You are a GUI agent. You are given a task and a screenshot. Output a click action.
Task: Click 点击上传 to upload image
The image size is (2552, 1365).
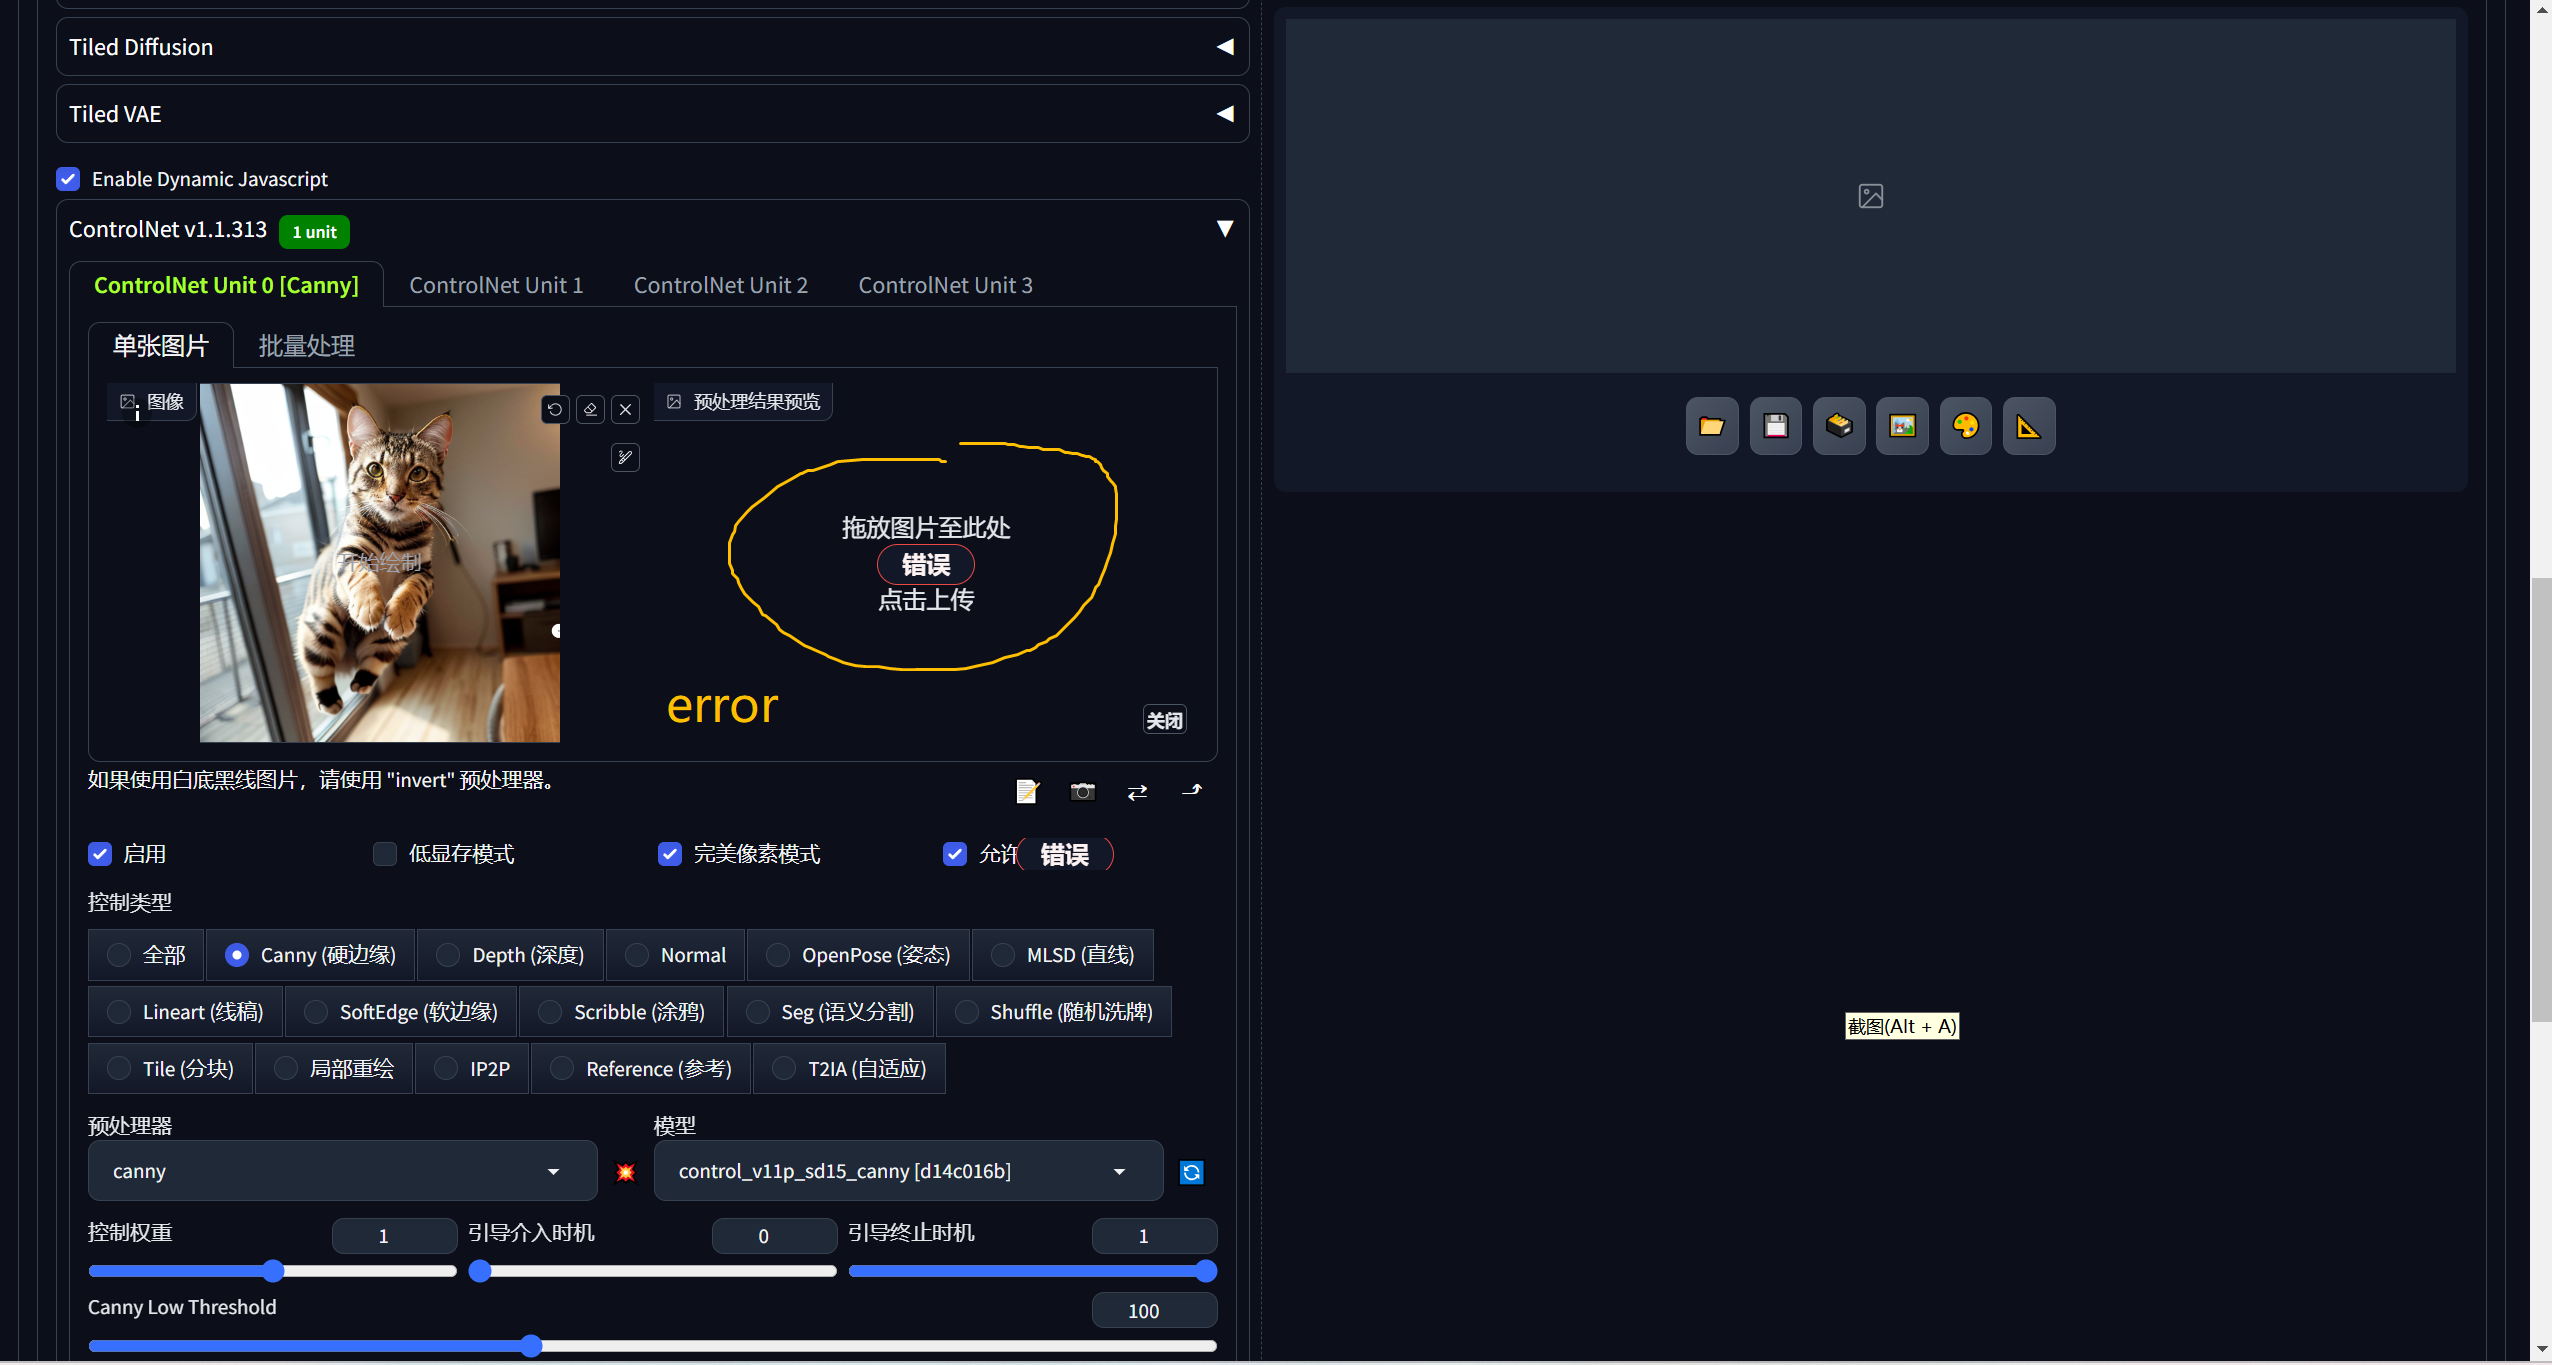coord(926,600)
